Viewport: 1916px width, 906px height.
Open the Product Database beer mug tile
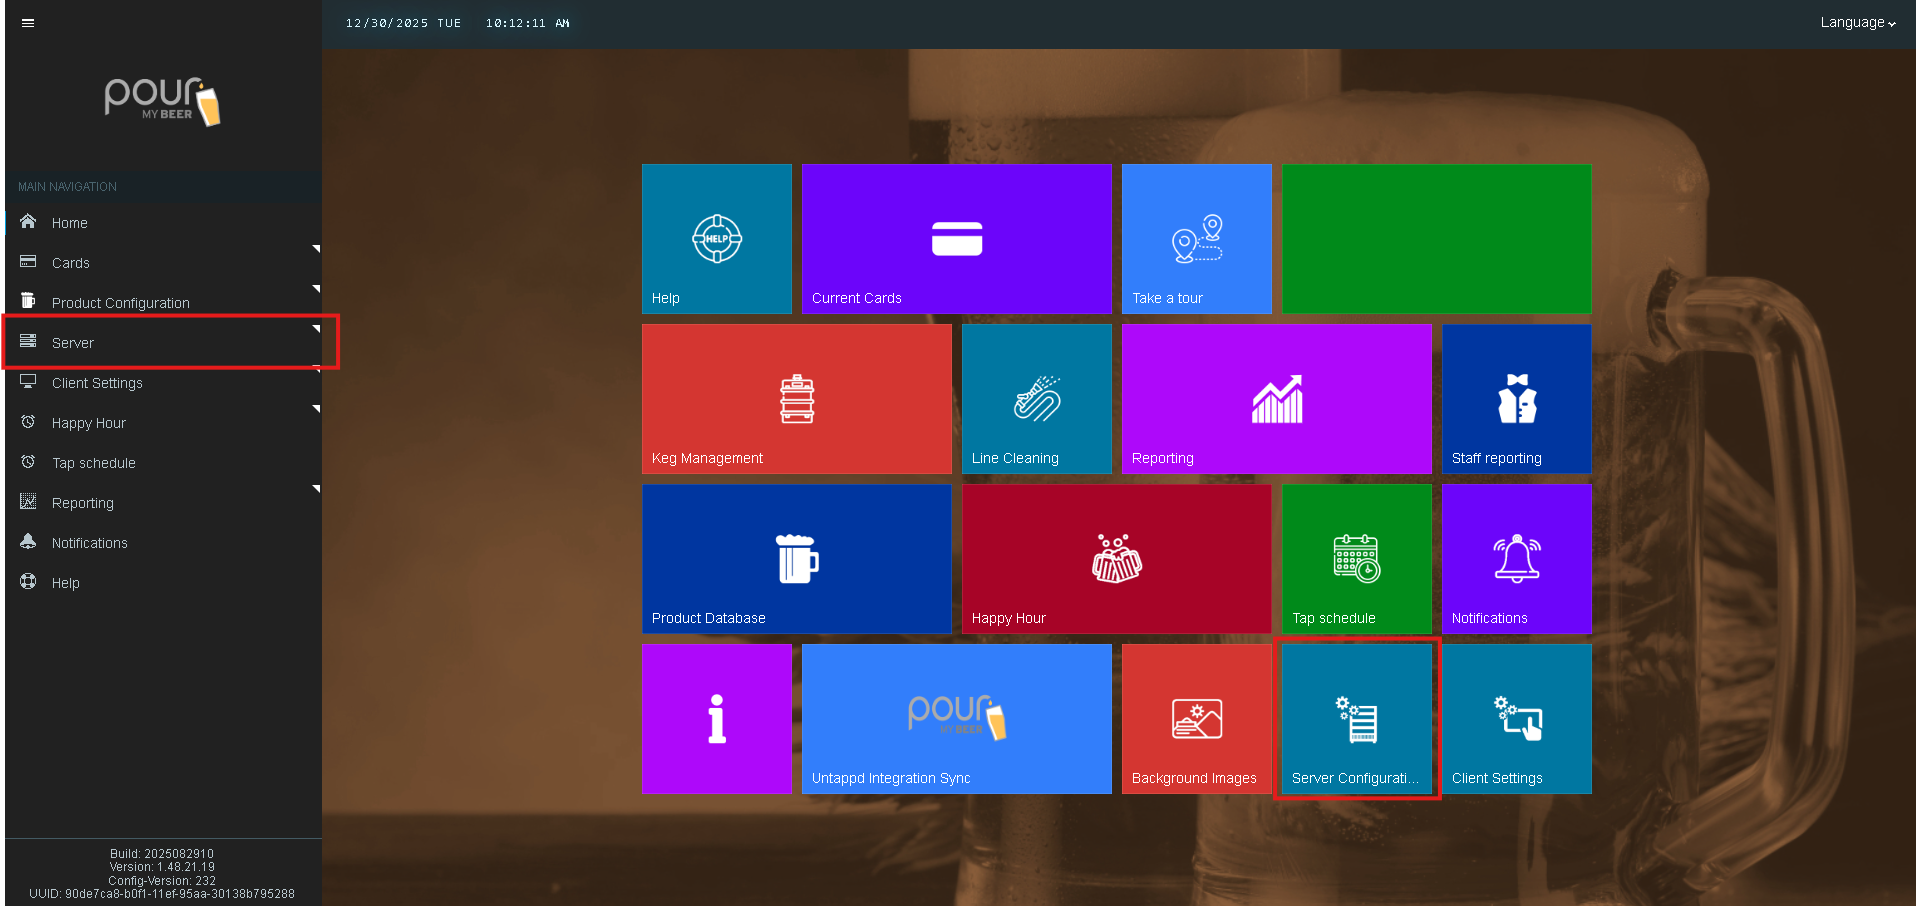coord(796,559)
